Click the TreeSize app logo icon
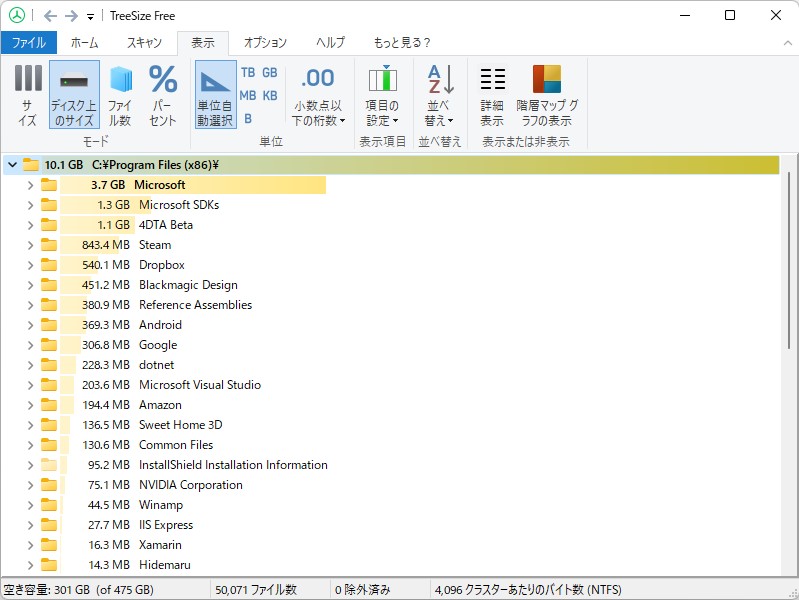 17,16
